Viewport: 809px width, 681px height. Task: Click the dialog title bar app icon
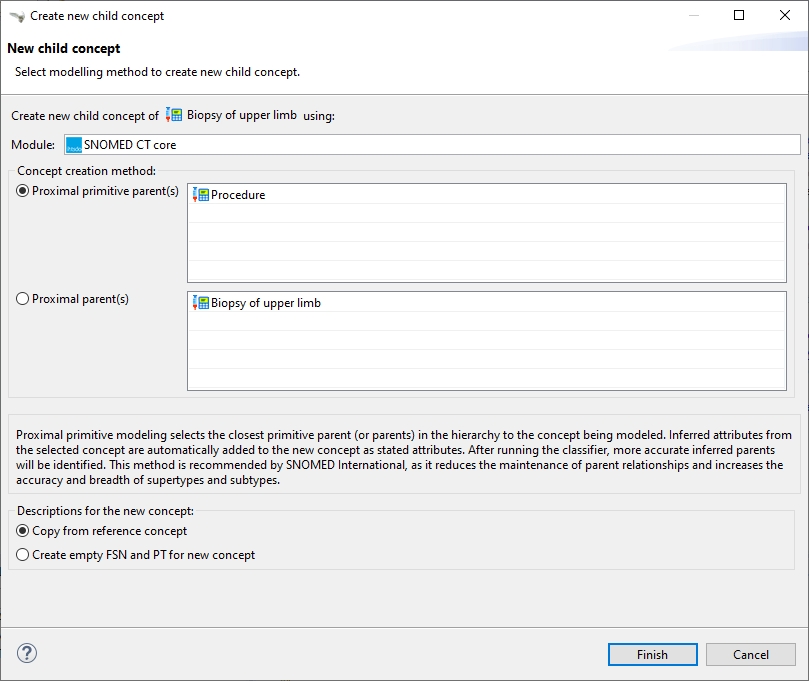[x=16, y=16]
